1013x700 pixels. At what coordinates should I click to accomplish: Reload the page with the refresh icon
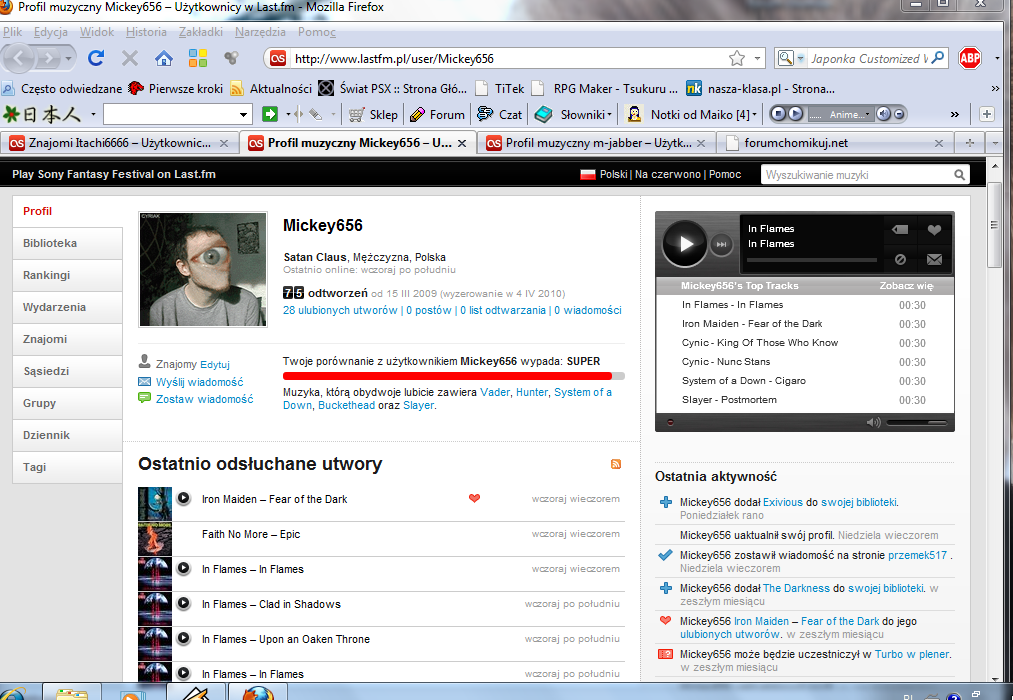click(x=96, y=58)
